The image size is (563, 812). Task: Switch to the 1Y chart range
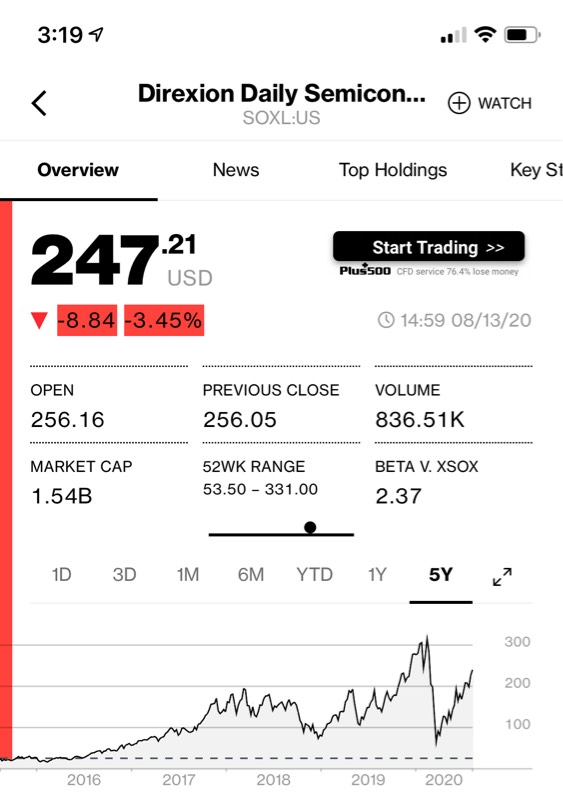(377, 575)
